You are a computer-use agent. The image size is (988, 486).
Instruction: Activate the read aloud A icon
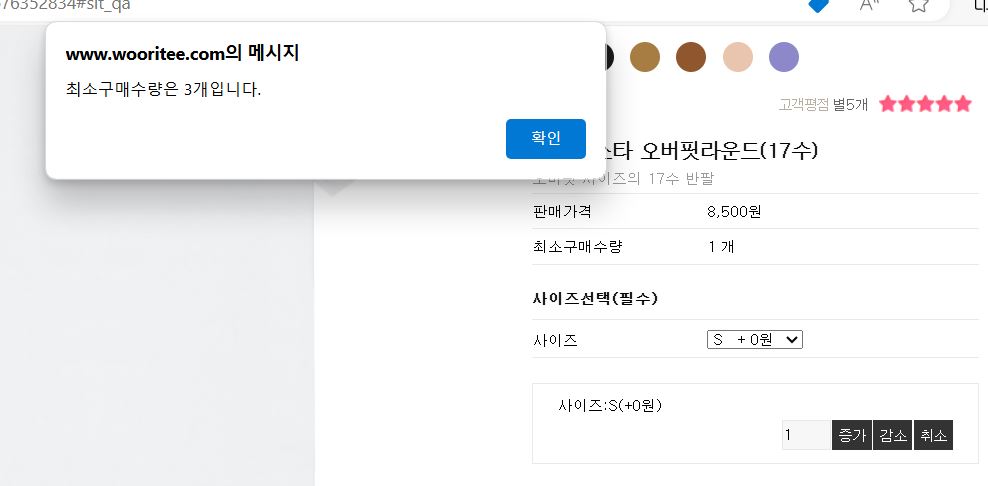tap(870, 5)
